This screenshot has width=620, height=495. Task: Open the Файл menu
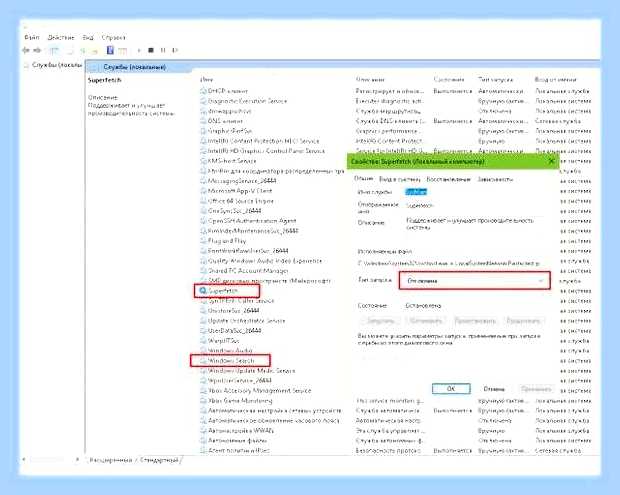pyautogui.click(x=32, y=38)
